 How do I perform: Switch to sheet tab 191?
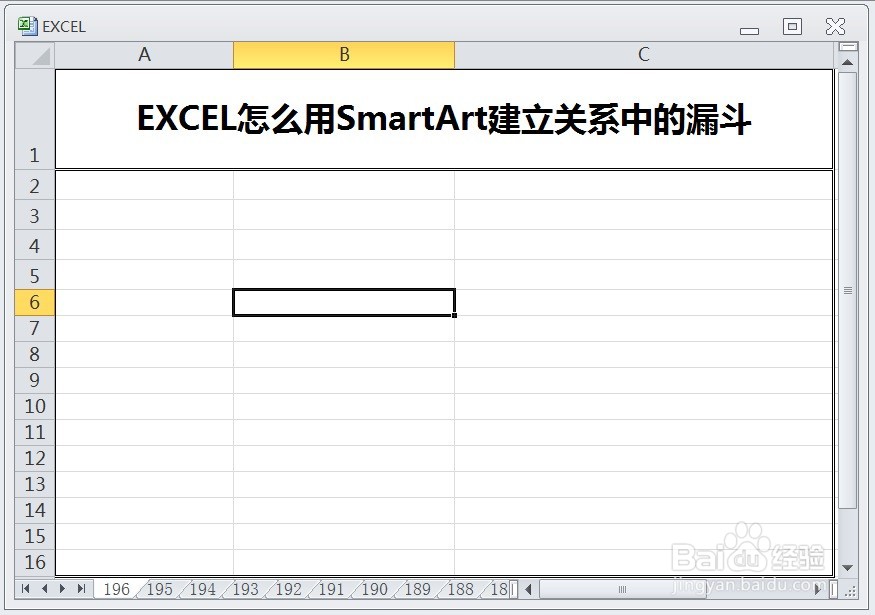[331, 589]
